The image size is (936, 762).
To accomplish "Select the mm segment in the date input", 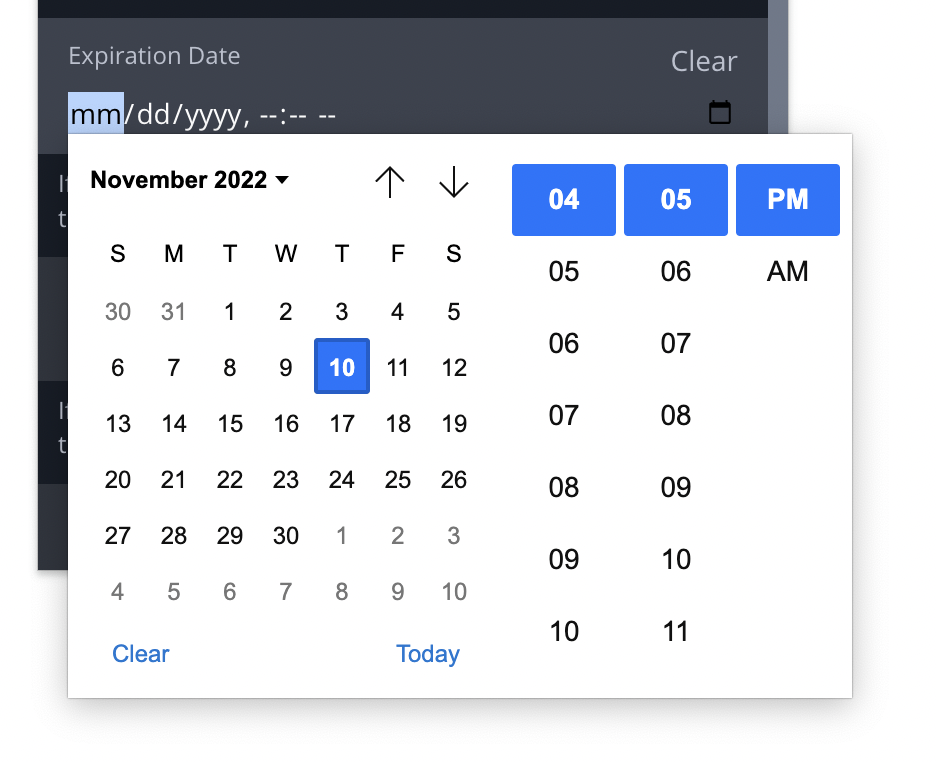I will point(95,113).
